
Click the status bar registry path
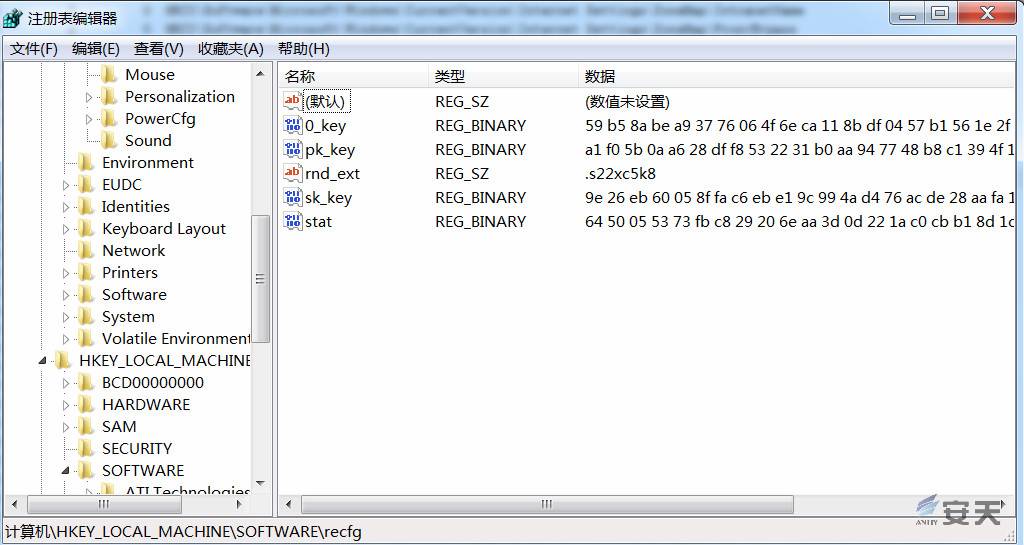click(183, 532)
